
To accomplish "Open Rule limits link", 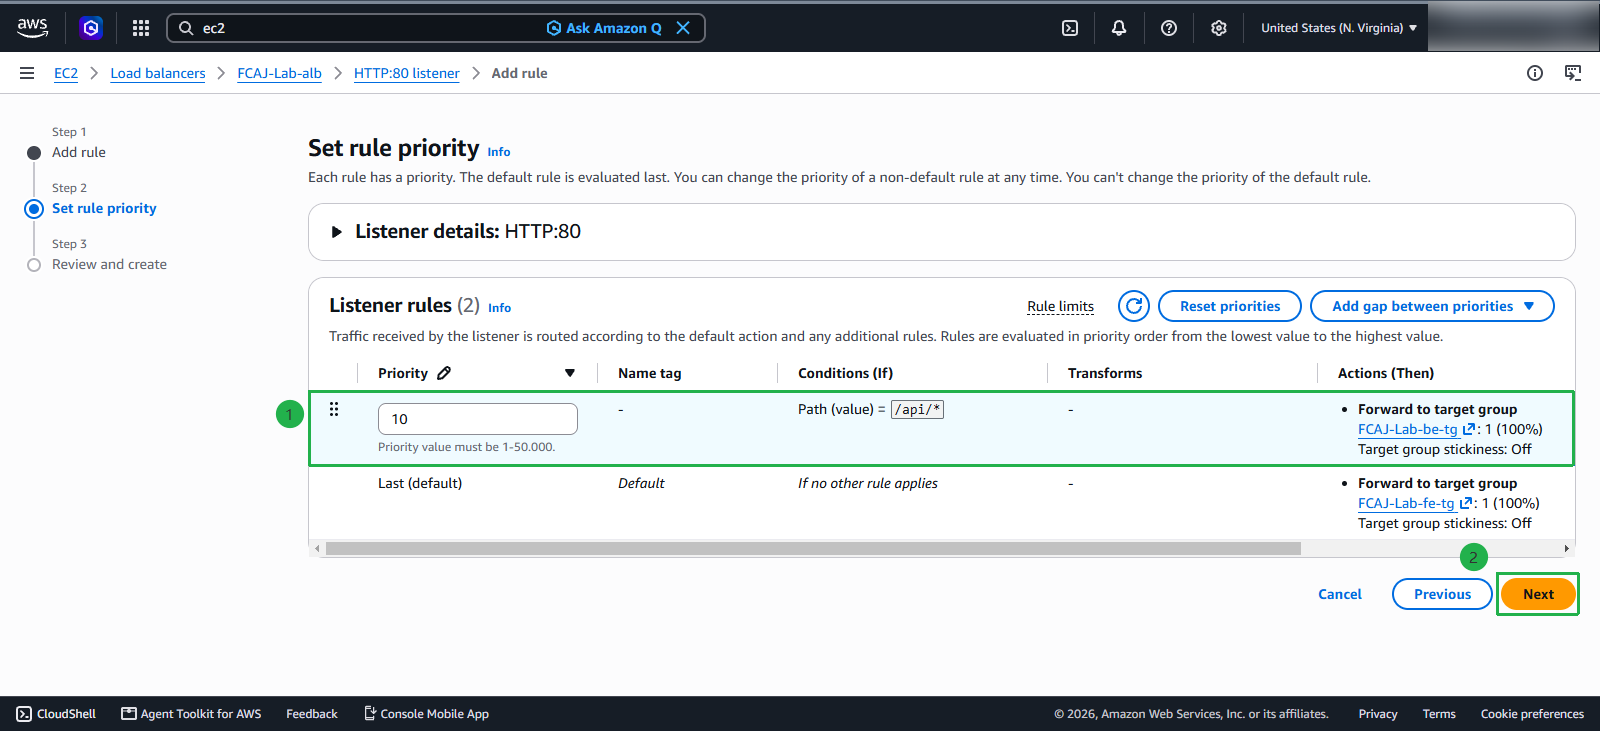I will (1060, 306).
